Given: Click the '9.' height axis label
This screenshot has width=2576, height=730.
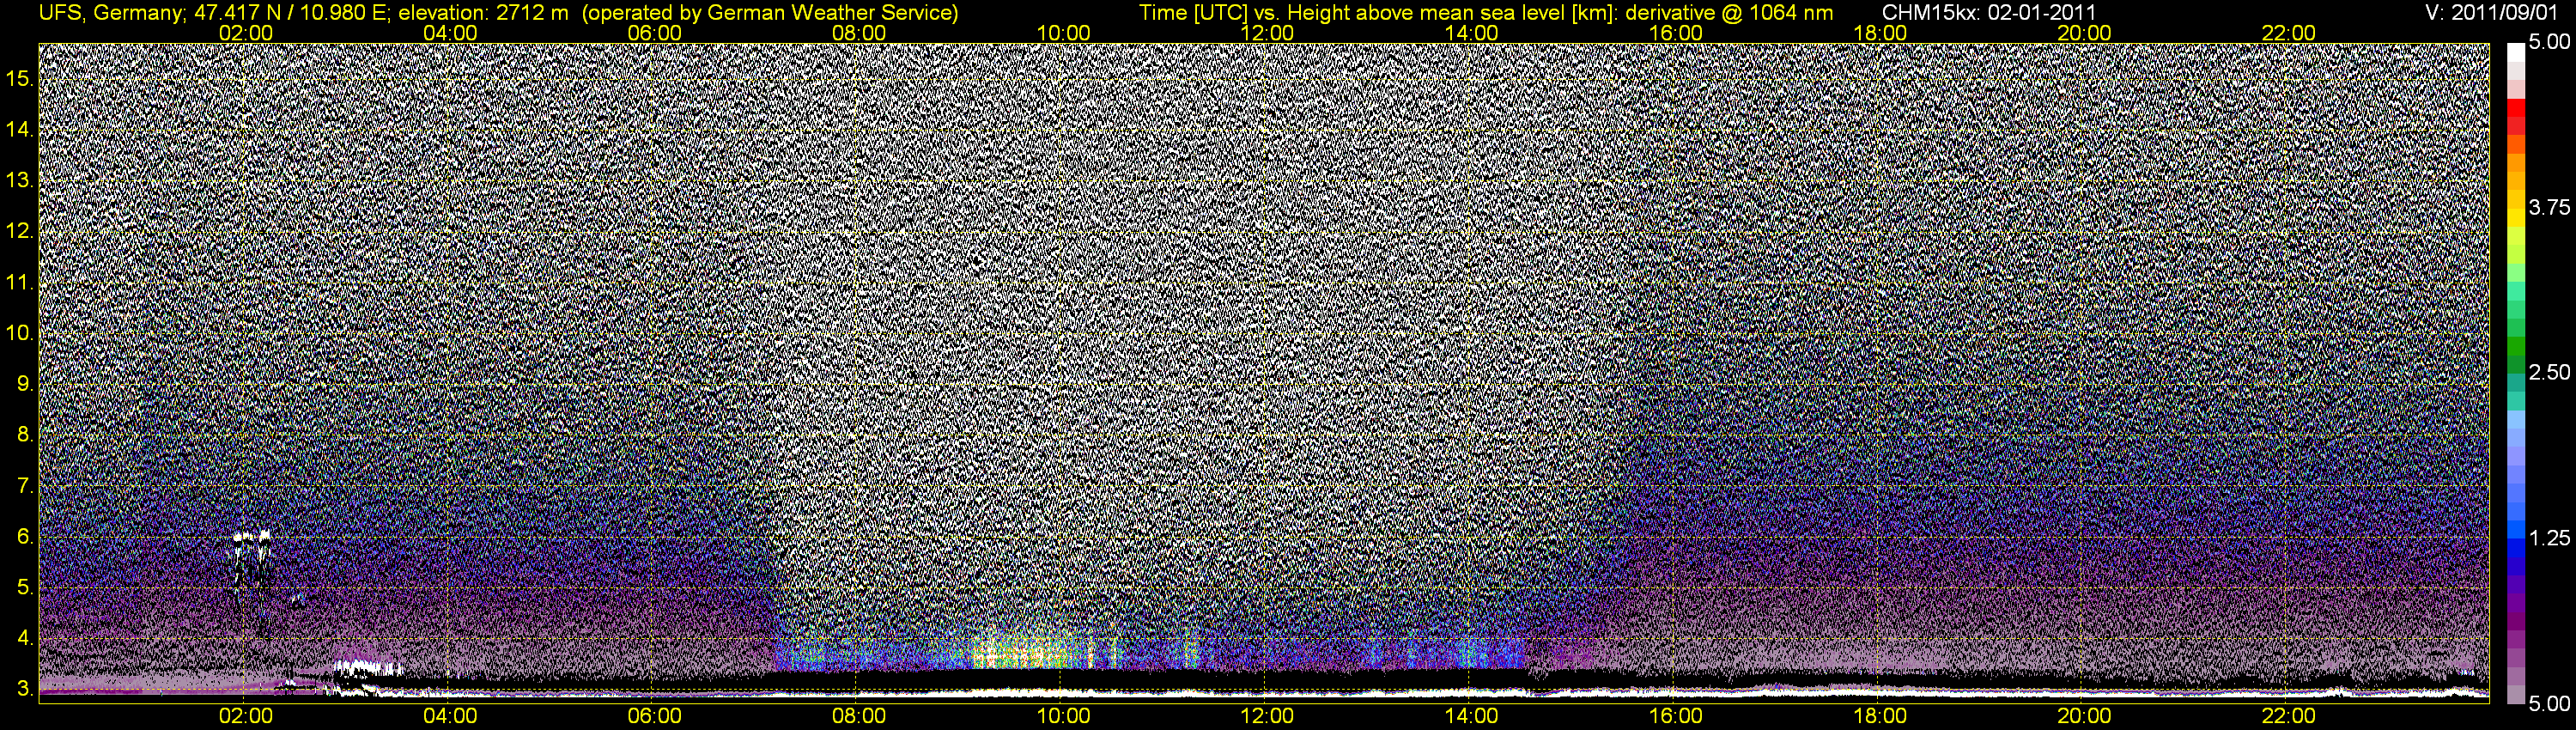Looking at the screenshot, I should [25, 384].
